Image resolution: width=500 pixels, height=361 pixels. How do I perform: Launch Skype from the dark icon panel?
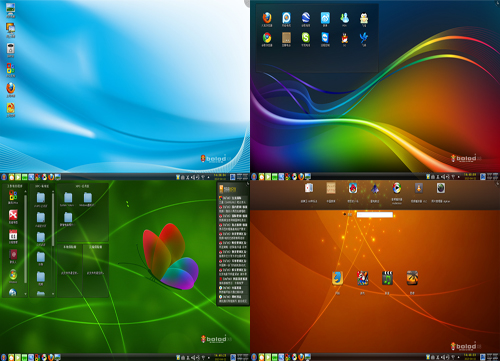click(306, 38)
